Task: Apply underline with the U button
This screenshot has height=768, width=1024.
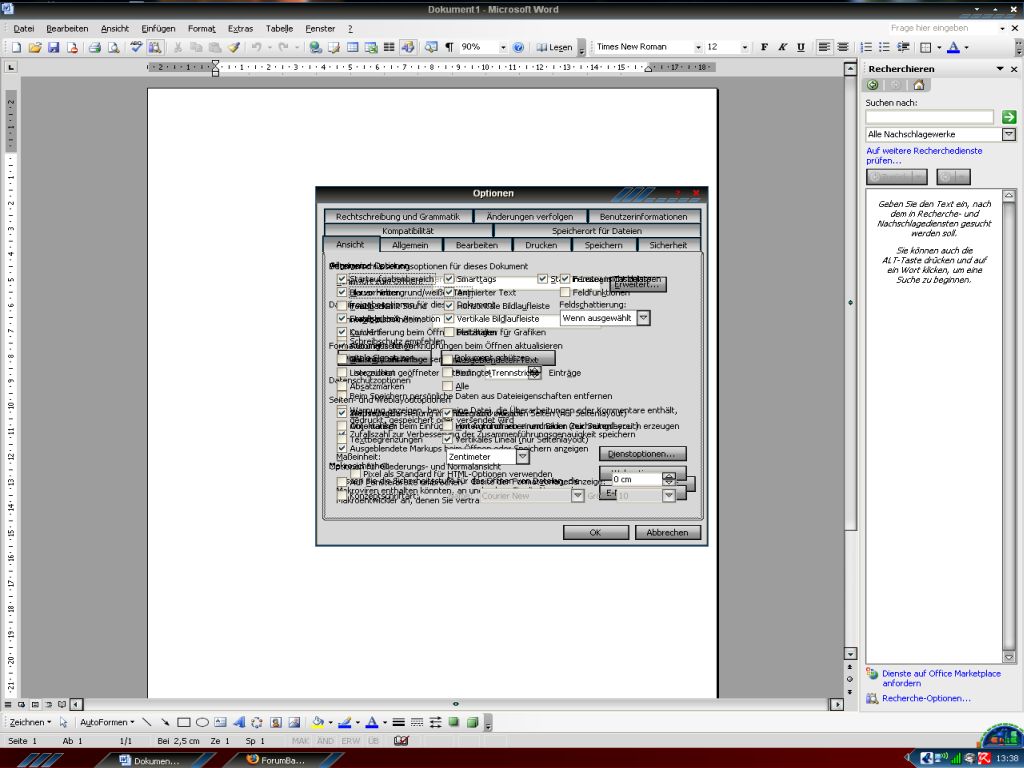Action: point(801,47)
